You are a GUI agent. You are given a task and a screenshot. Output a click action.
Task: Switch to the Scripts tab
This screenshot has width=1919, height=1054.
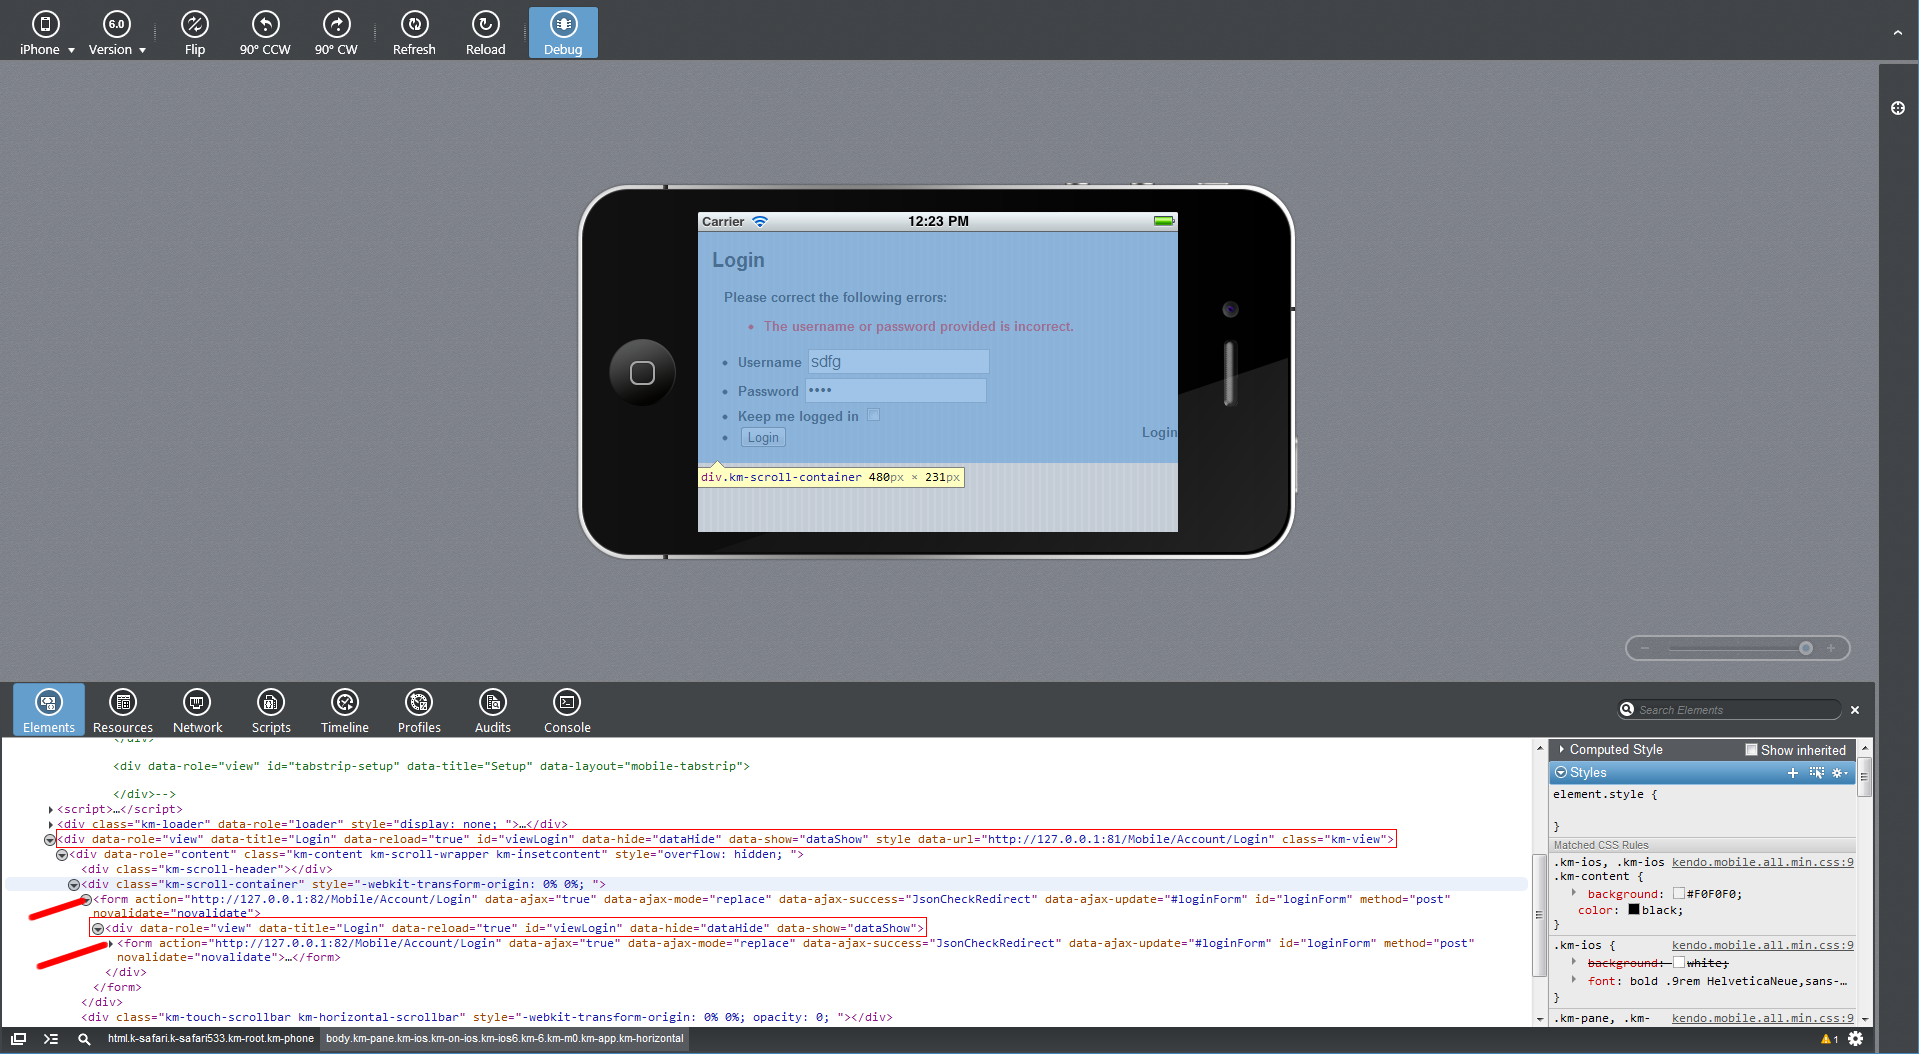coord(271,710)
